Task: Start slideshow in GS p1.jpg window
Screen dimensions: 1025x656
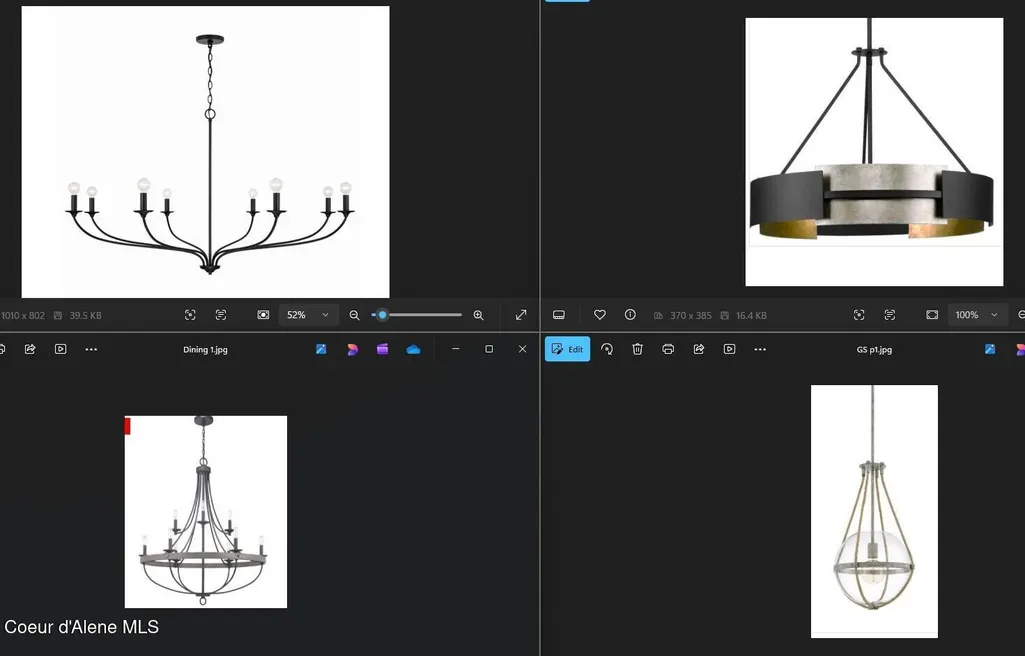Action: [729, 349]
